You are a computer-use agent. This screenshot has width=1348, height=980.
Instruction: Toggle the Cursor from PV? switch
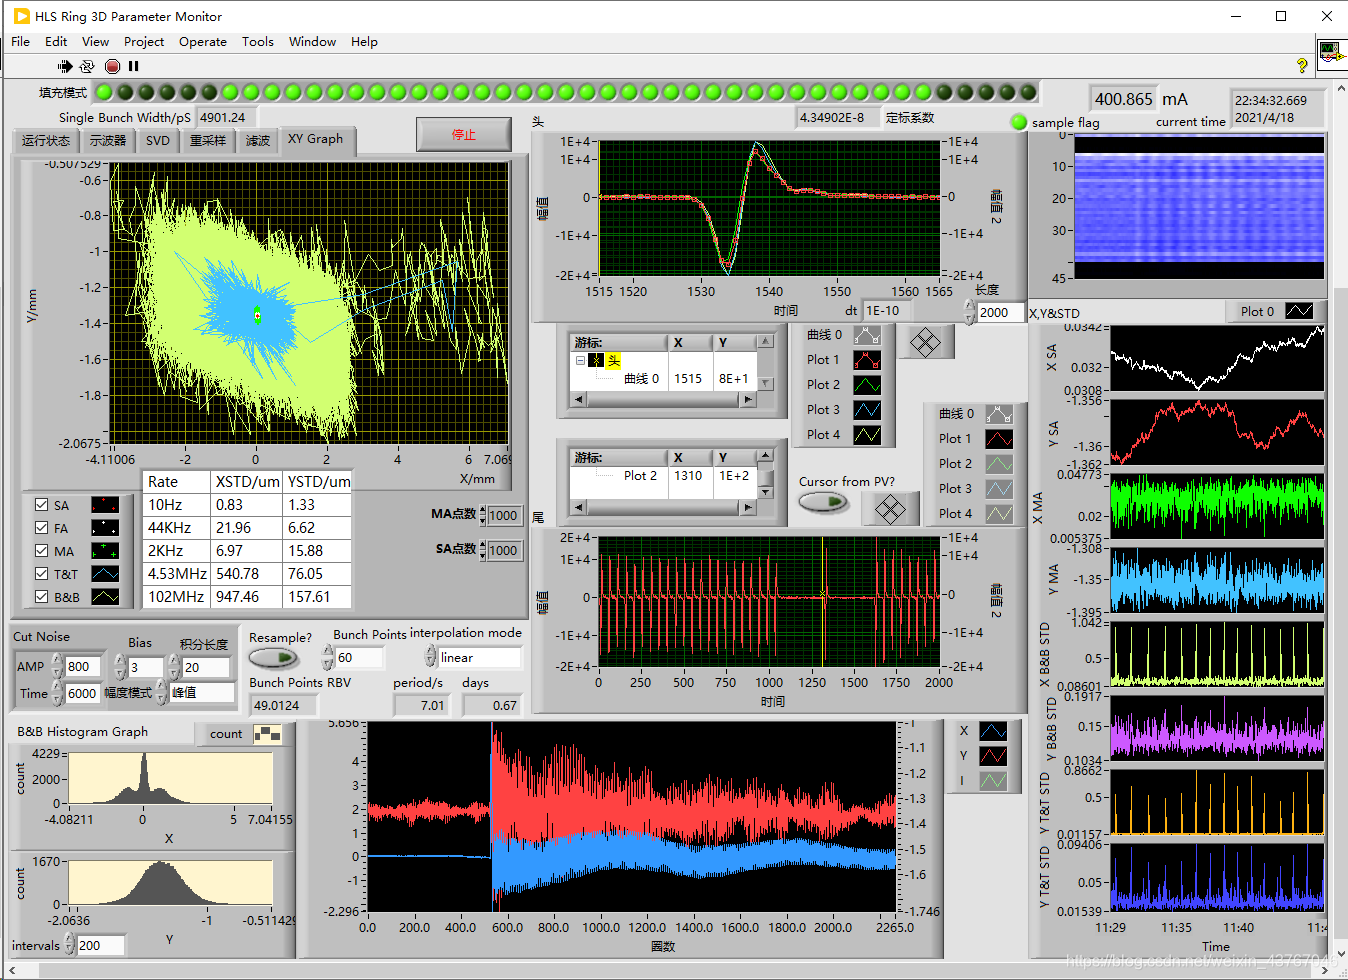pos(823,502)
